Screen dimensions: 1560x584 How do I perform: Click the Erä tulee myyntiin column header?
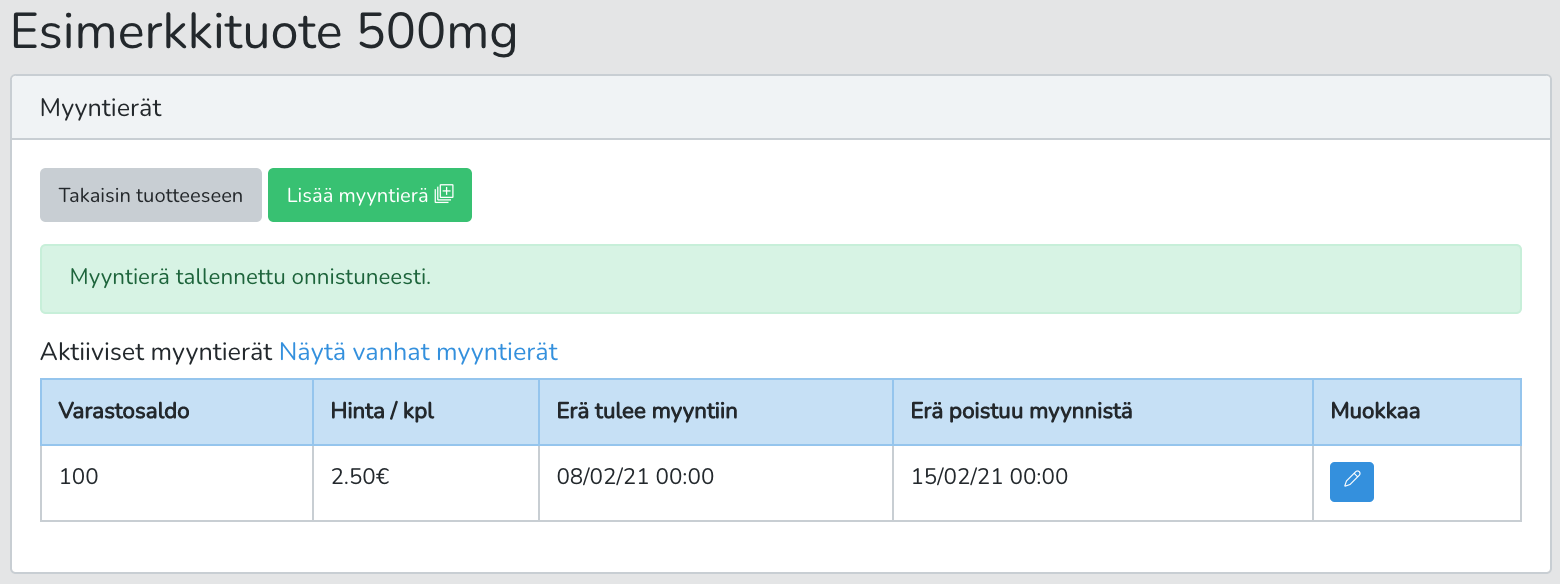716,411
